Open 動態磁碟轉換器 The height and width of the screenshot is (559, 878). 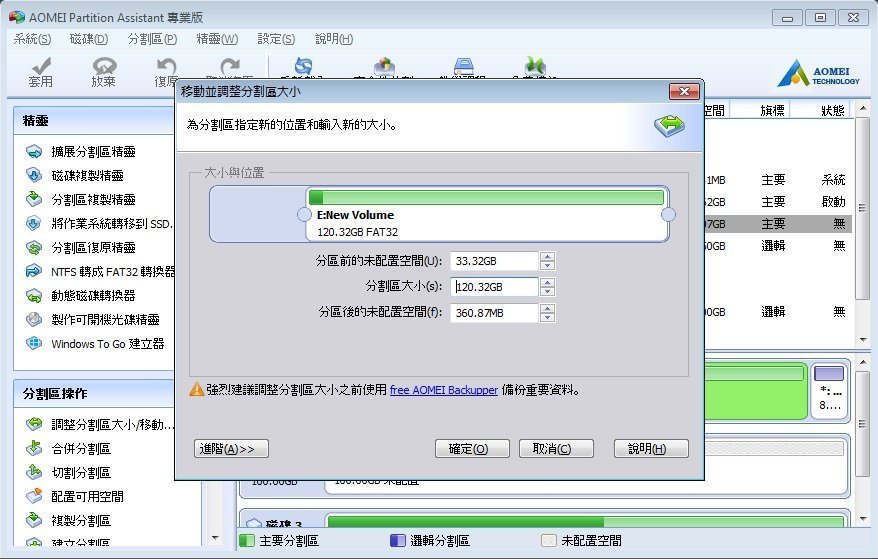(x=94, y=296)
